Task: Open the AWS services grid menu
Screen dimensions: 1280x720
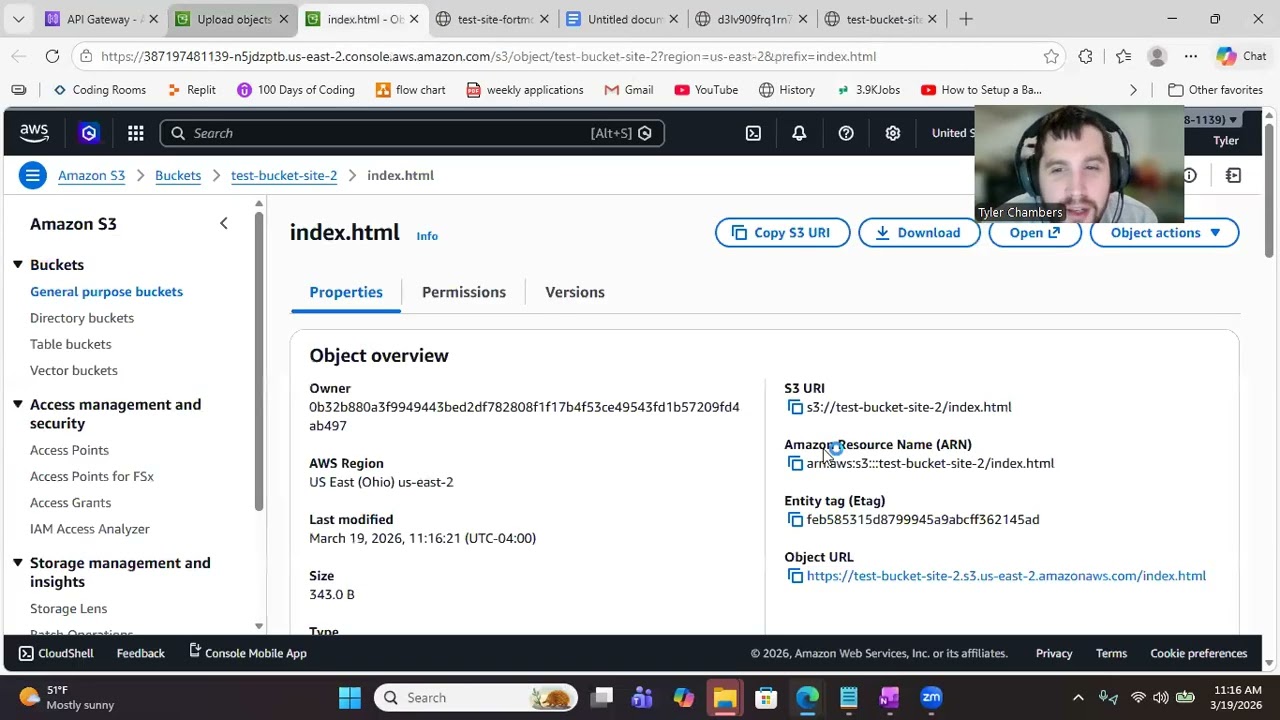Action: click(135, 133)
